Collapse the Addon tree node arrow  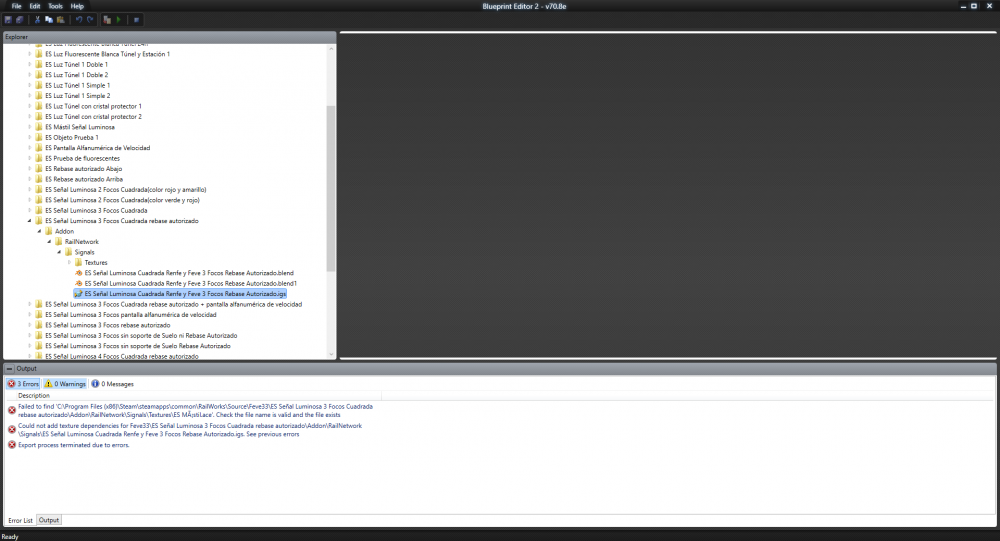click(x=39, y=232)
